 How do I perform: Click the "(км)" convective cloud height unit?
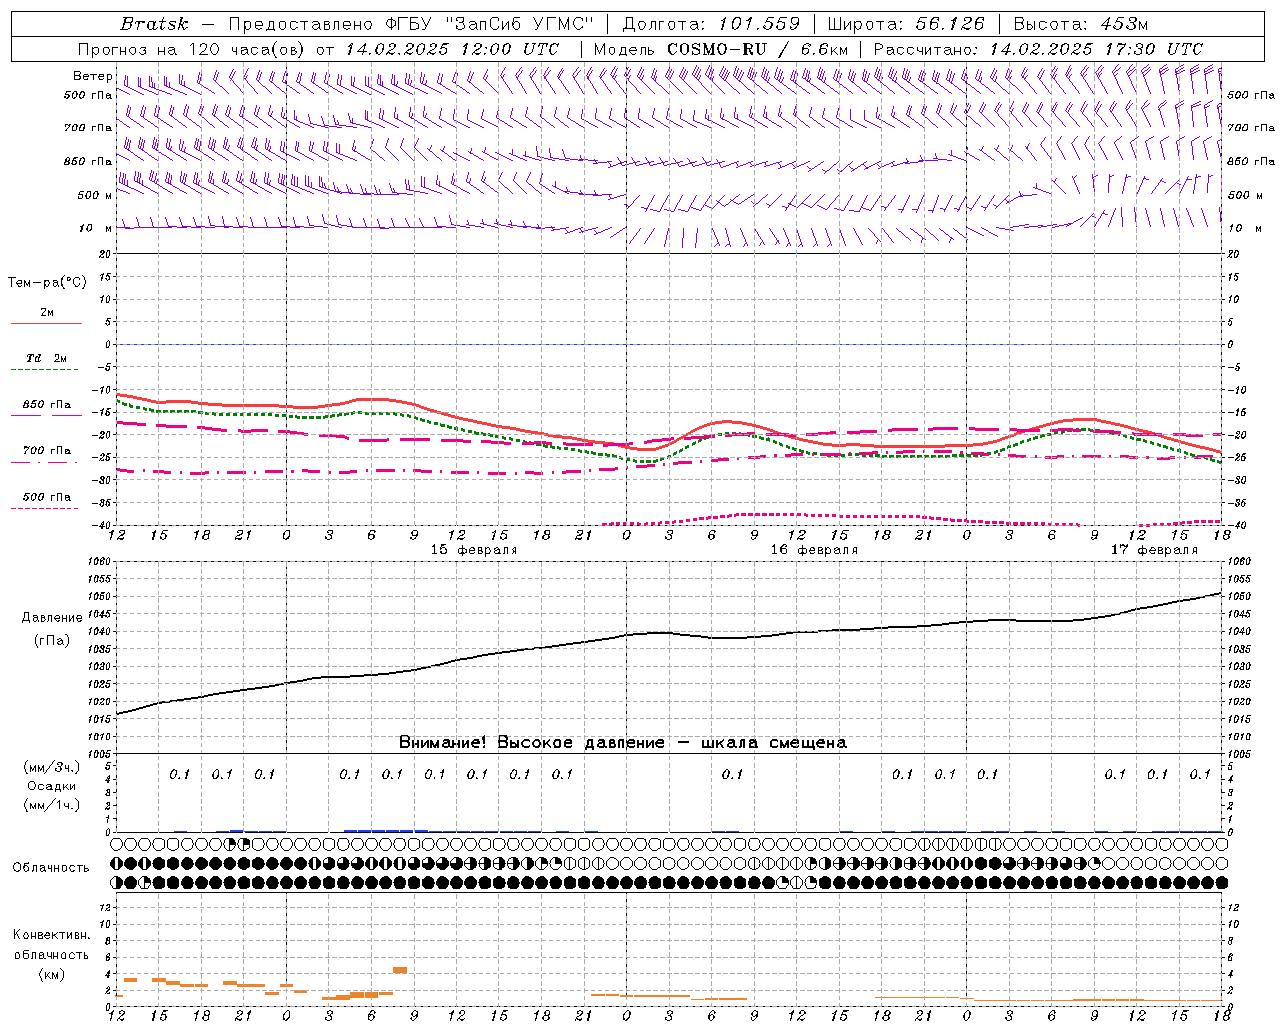(52, 974)
